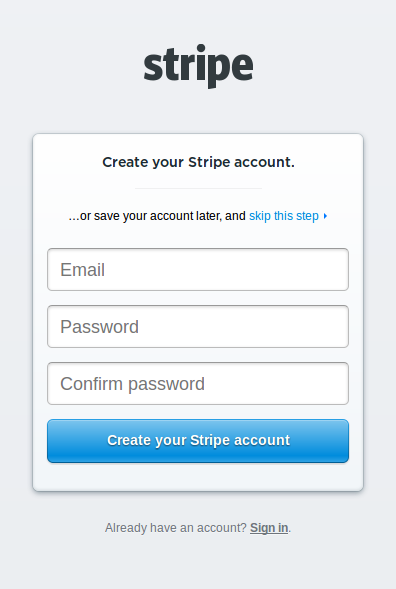Click the 'Create your Stripe account.' heading
Screen dimensions: 396x589
198,162
